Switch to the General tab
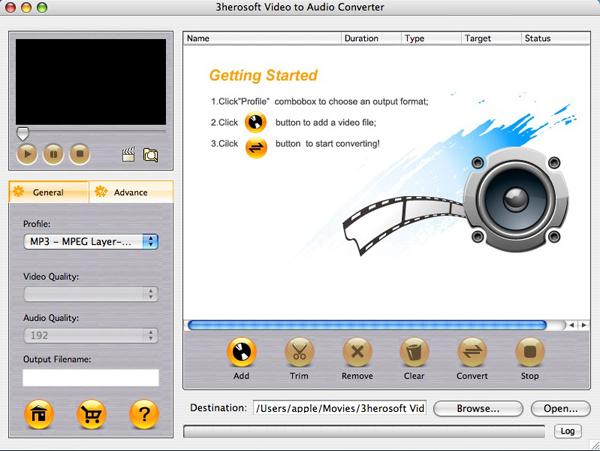This screenshot has width=600, height=451. (x=49, y=192)
